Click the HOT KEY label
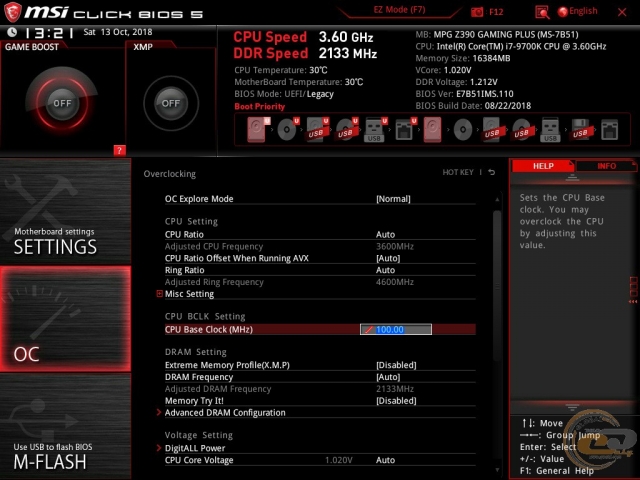Screen dimensions: 640x480 pos(458,172)
